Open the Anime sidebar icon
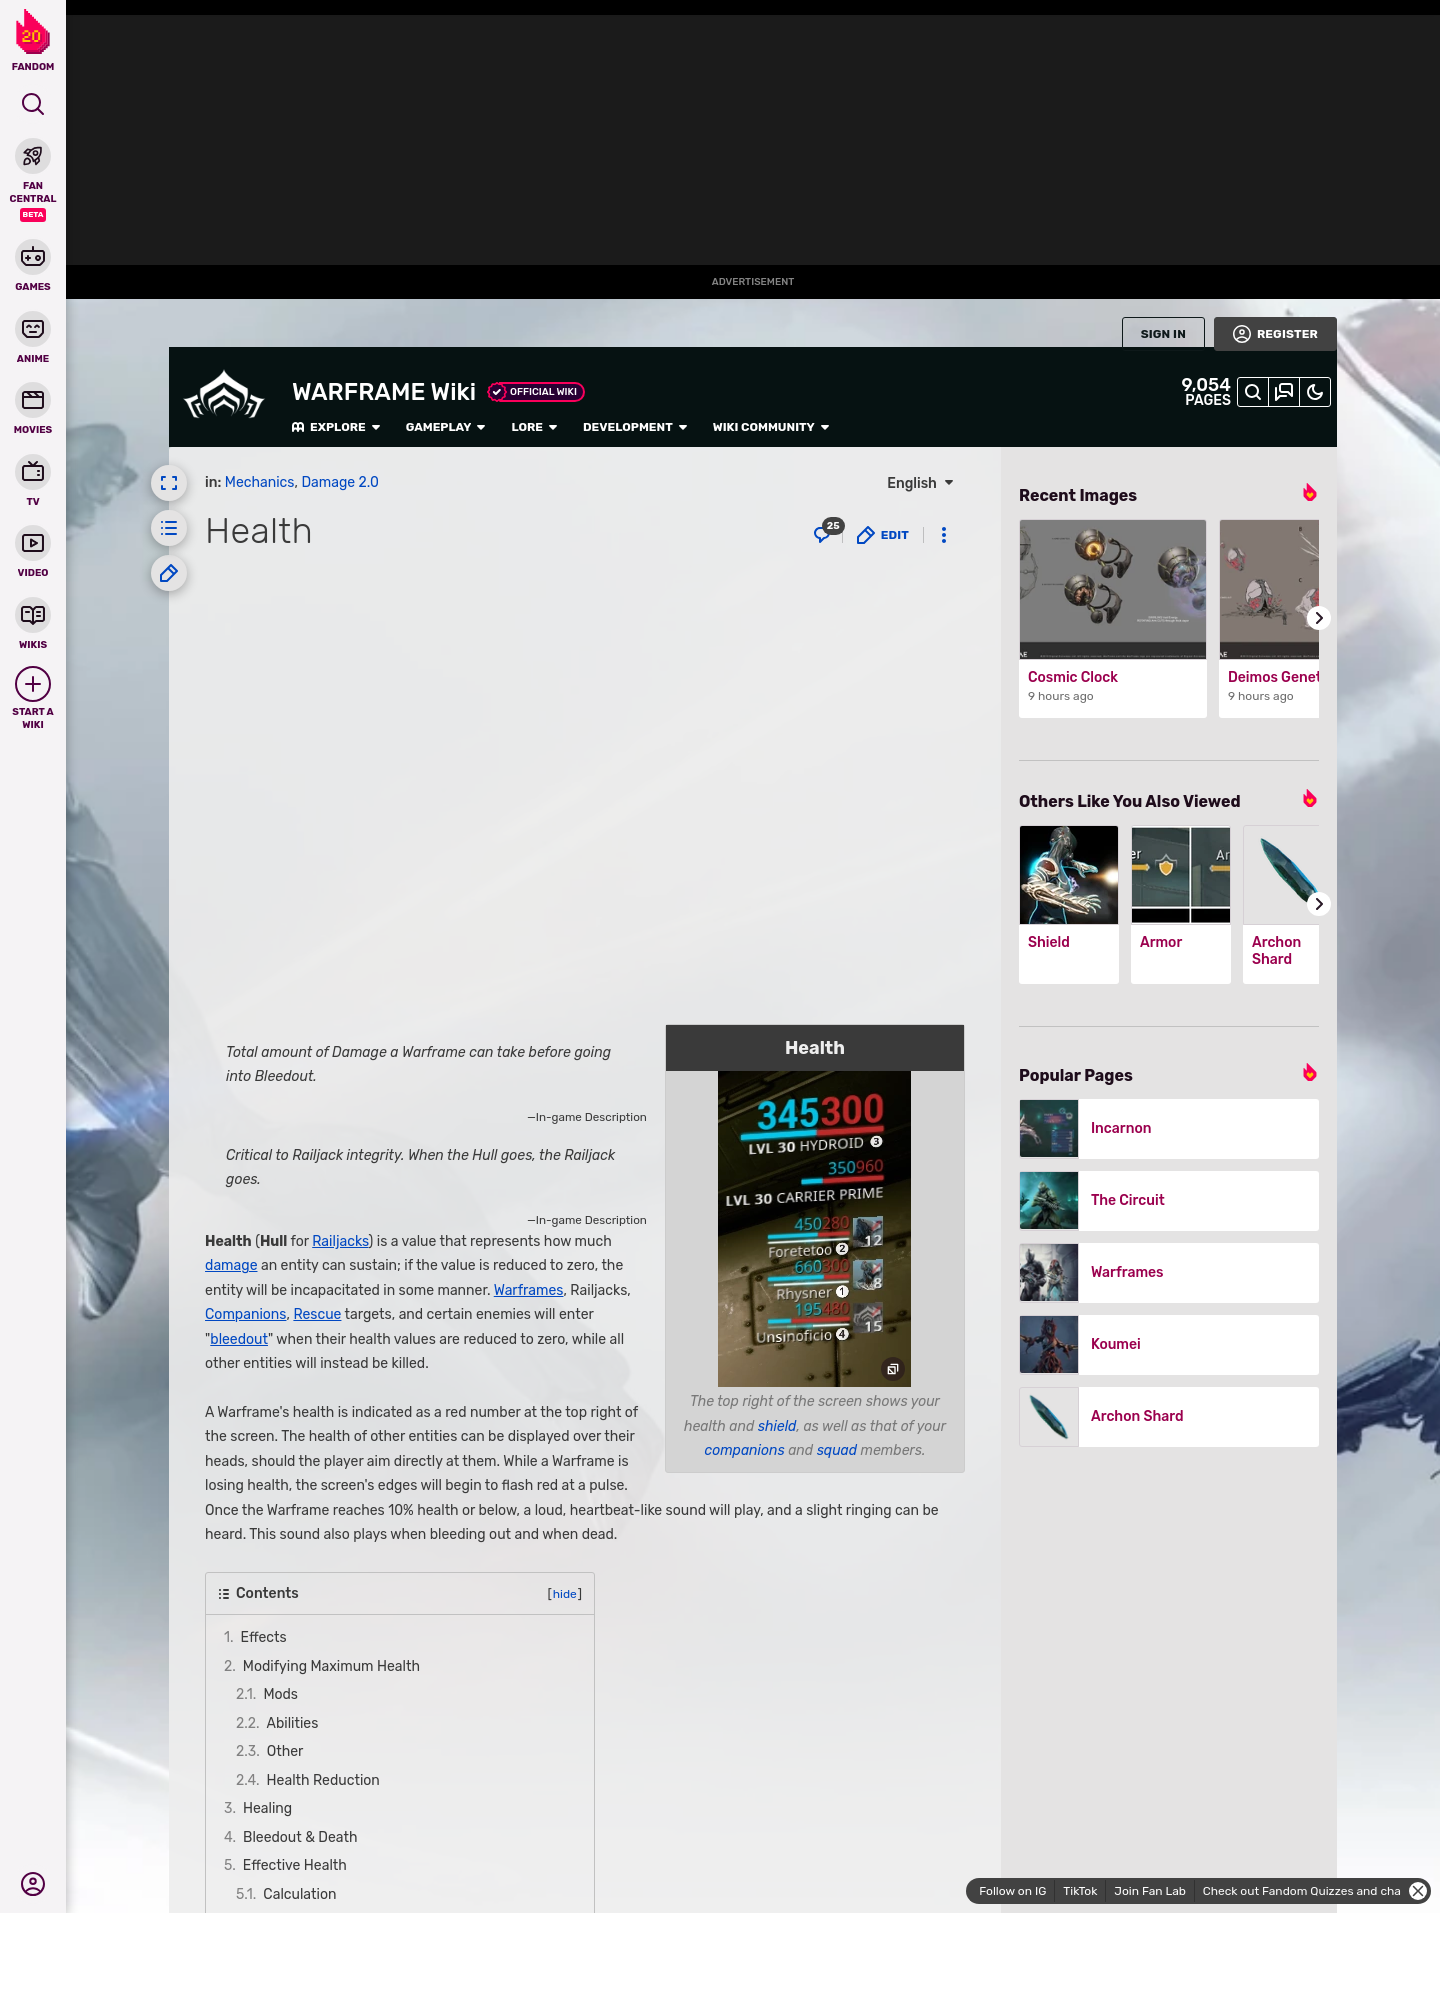The width and height of the screenshot is (1440, 2000). (x=33, y=329)
